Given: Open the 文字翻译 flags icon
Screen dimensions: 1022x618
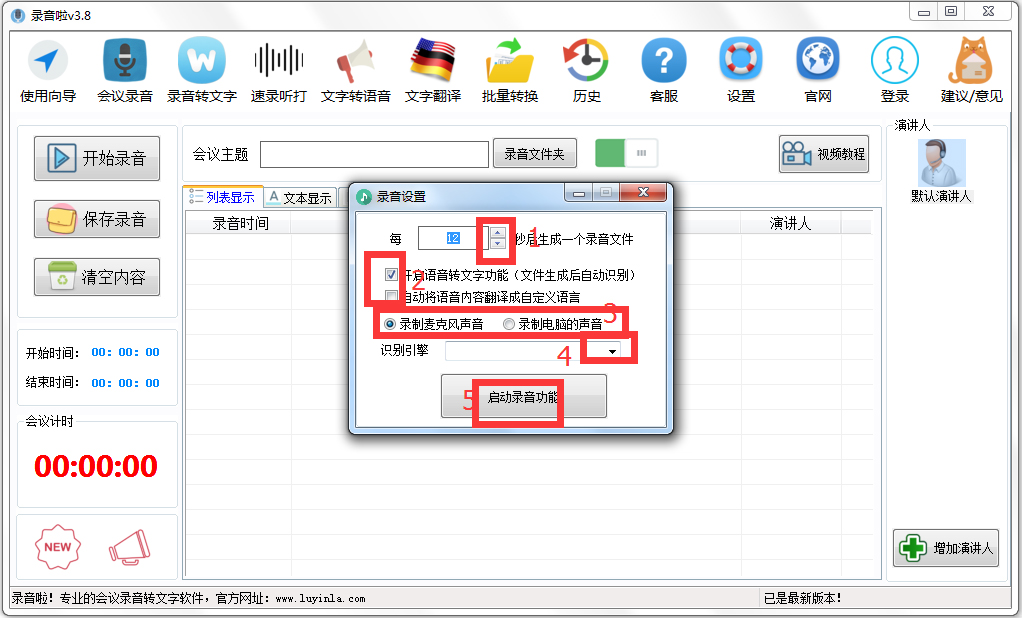Looking at the screenshot, I should 432,60.
